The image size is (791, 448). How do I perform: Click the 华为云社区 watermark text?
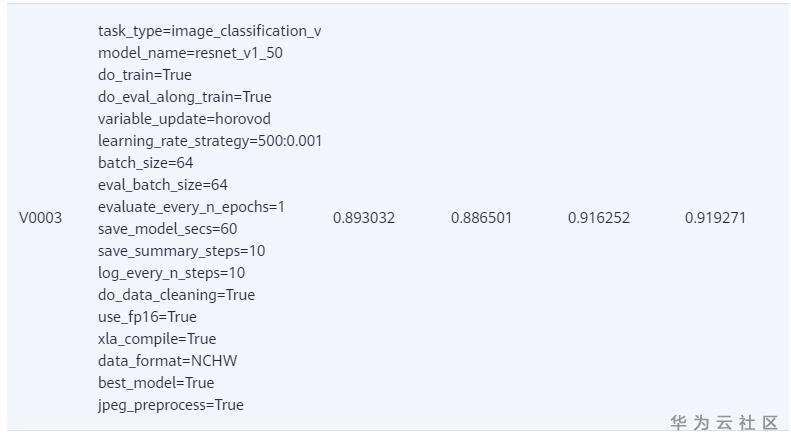tap(724, 423)
